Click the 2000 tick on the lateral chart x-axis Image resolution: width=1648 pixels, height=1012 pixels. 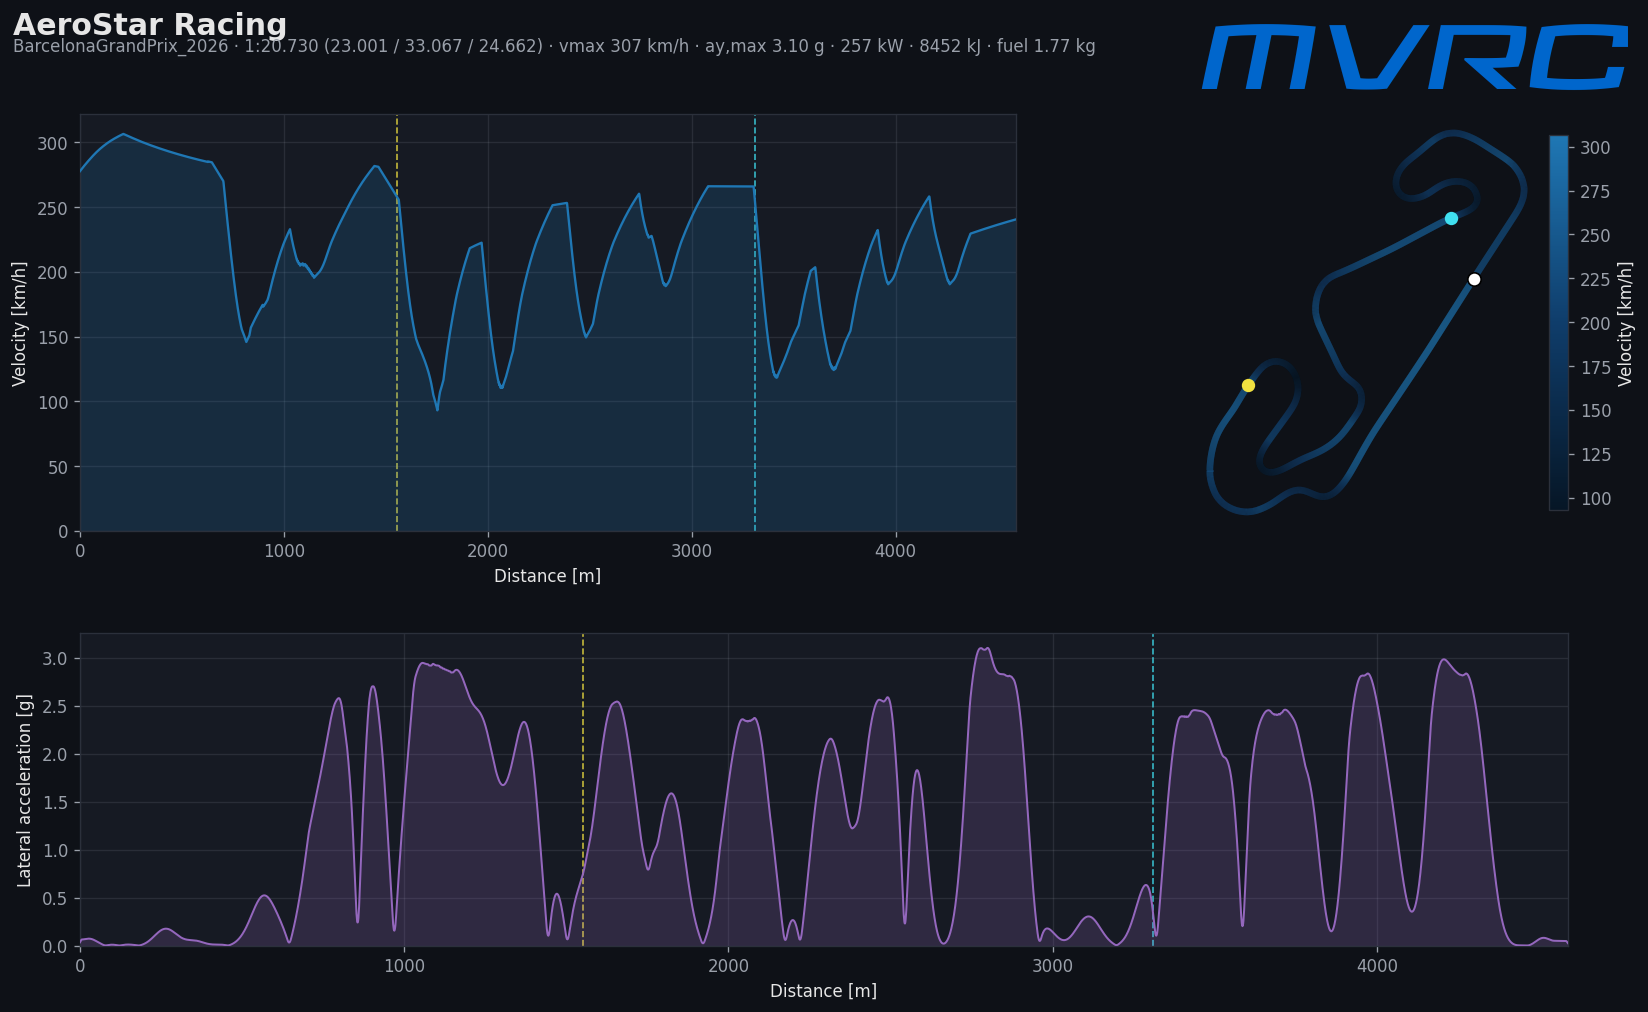[x=728, y=966]
